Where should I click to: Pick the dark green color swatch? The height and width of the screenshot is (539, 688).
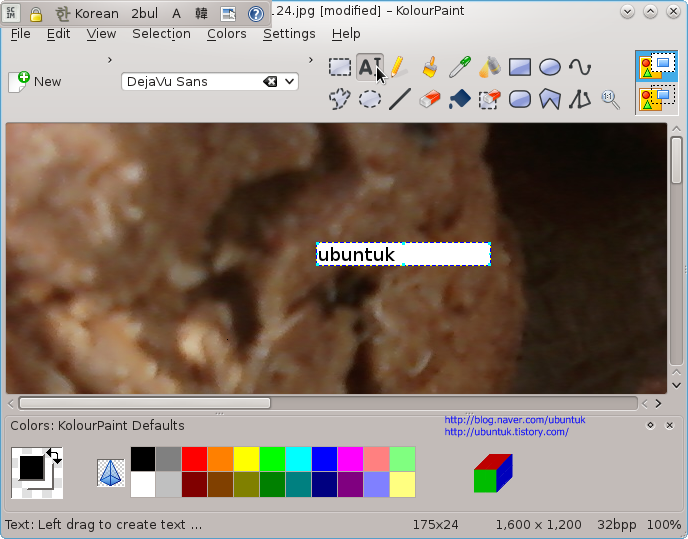(x=272, y=485)
